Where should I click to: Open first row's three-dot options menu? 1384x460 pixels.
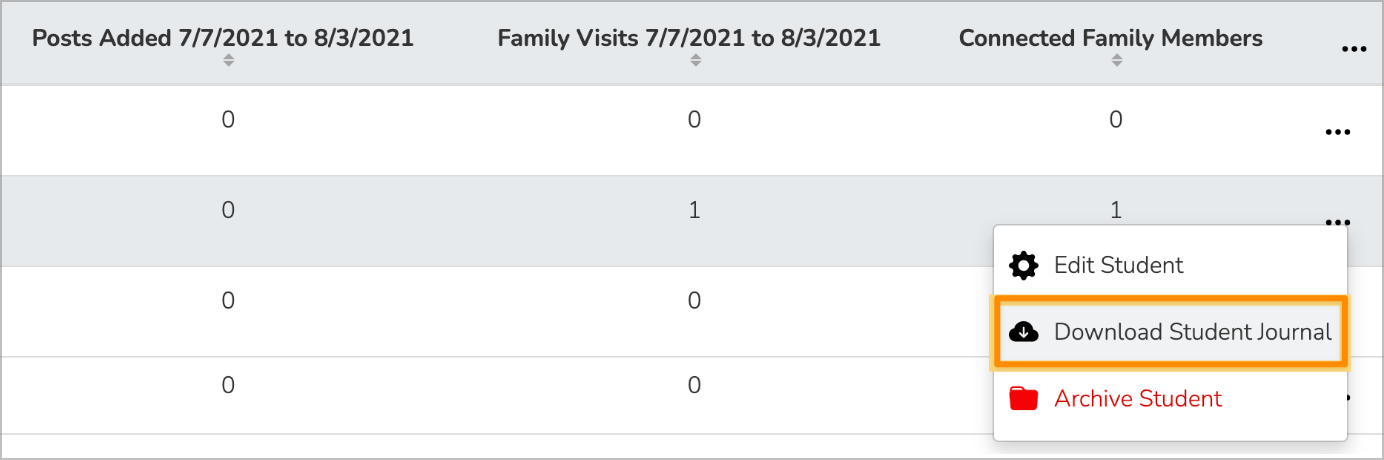click(x=1337, y=132)
